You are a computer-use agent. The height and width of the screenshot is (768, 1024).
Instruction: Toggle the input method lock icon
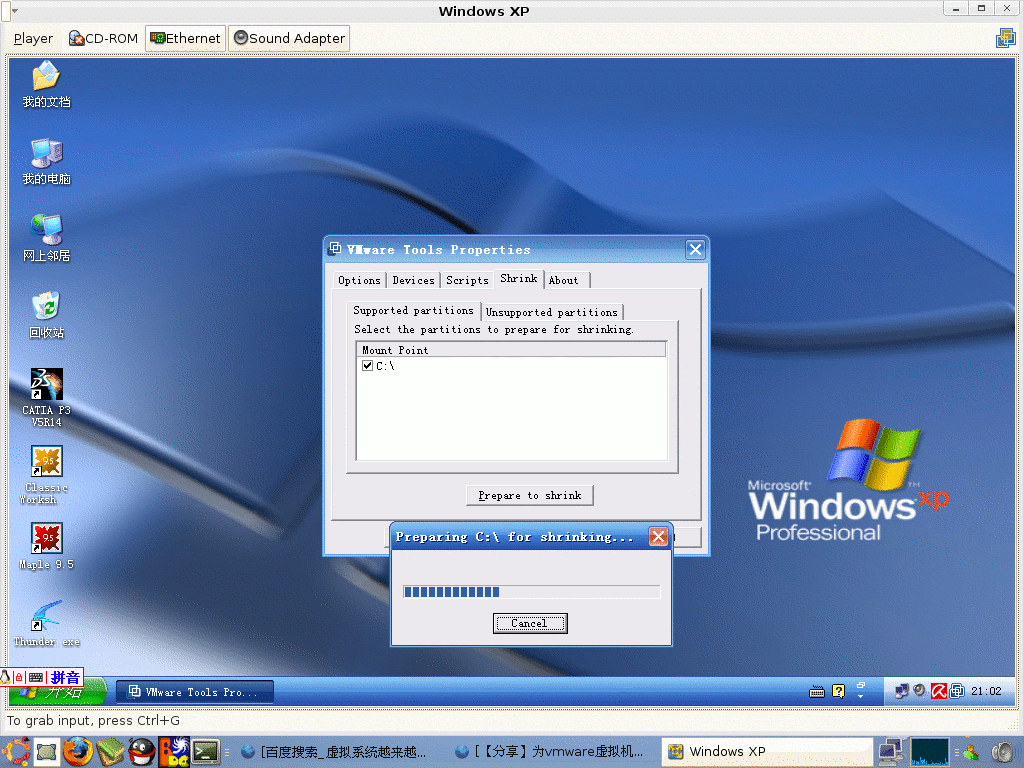point(19,677)
